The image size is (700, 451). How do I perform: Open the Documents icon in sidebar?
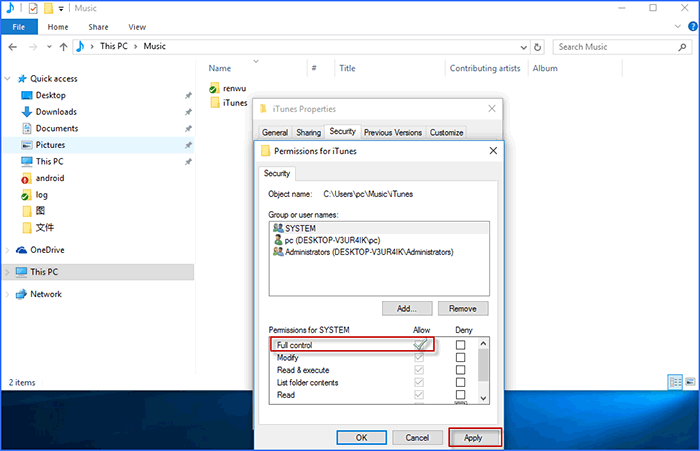point(27,128)
